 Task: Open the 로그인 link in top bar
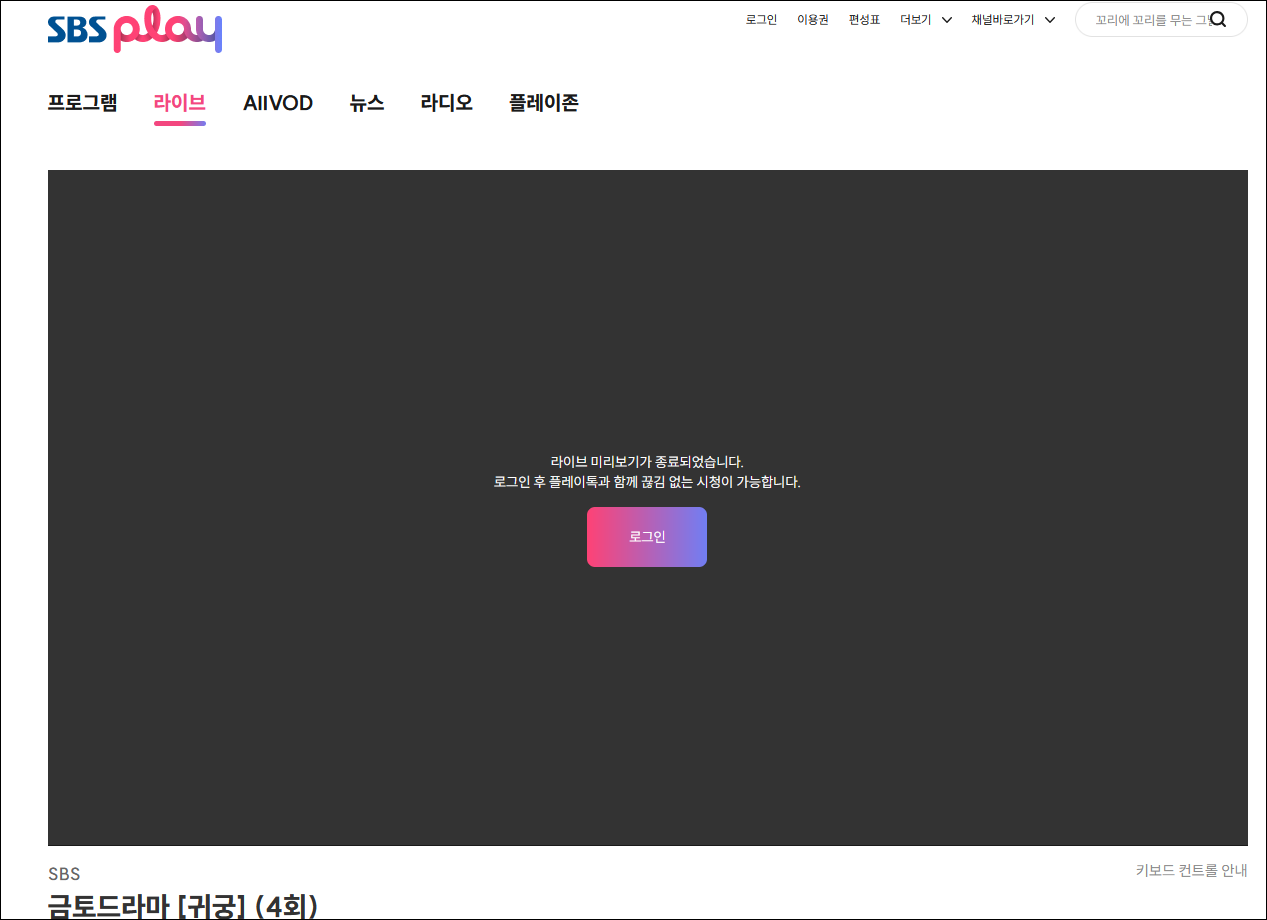coord(761,19)
